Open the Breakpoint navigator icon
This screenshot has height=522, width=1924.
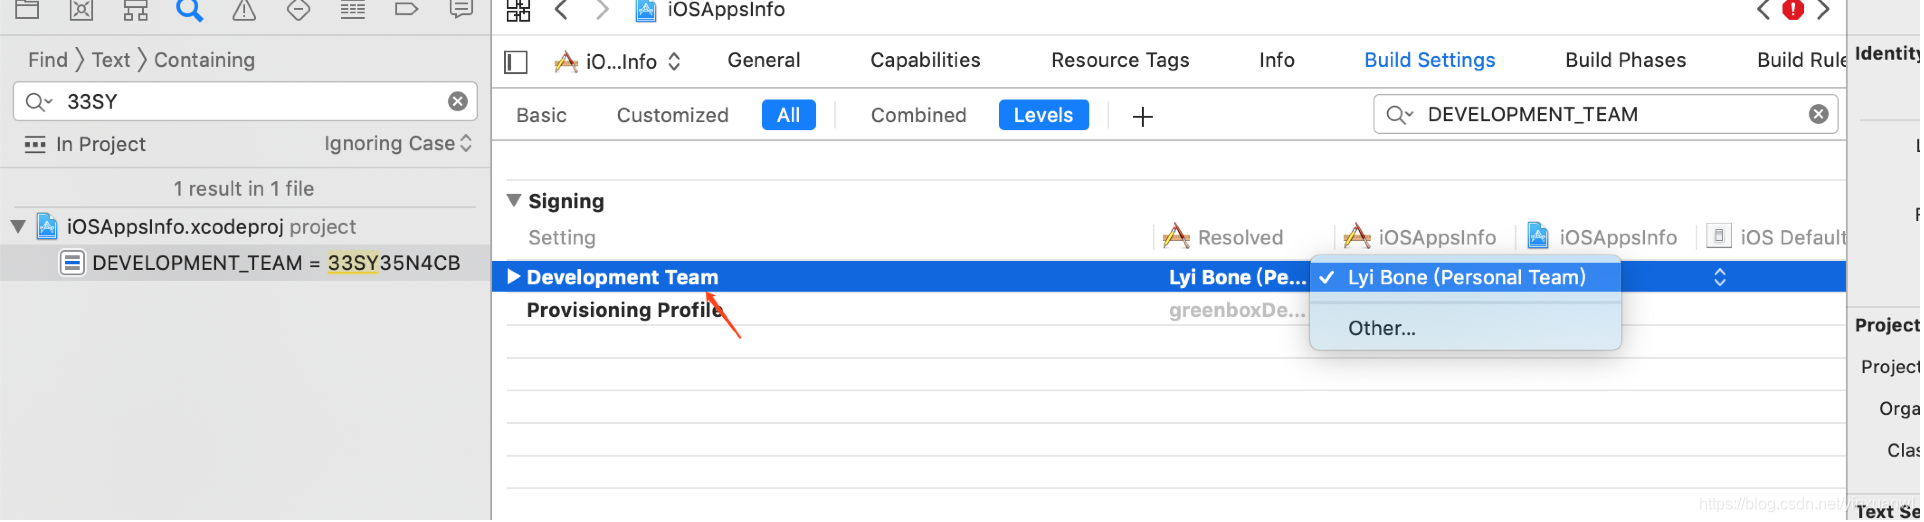point(406,10)
